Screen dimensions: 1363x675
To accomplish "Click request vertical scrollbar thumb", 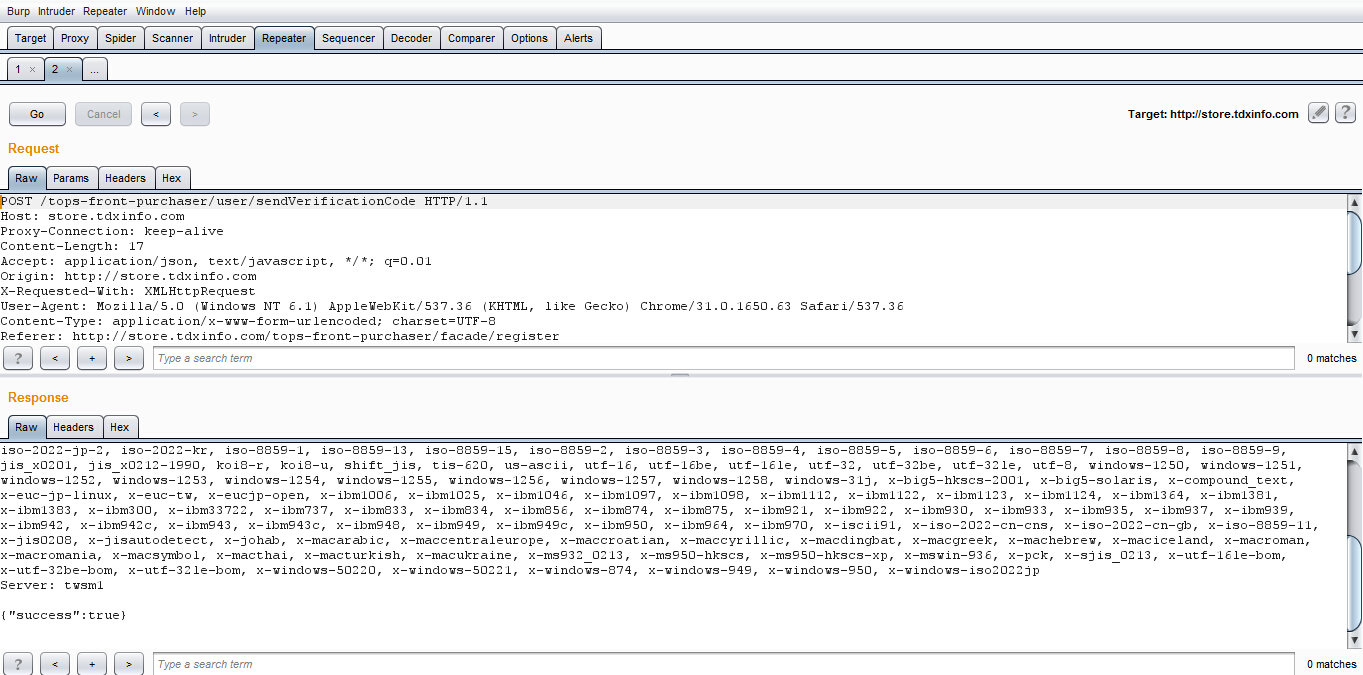I will coord(1355,242).
